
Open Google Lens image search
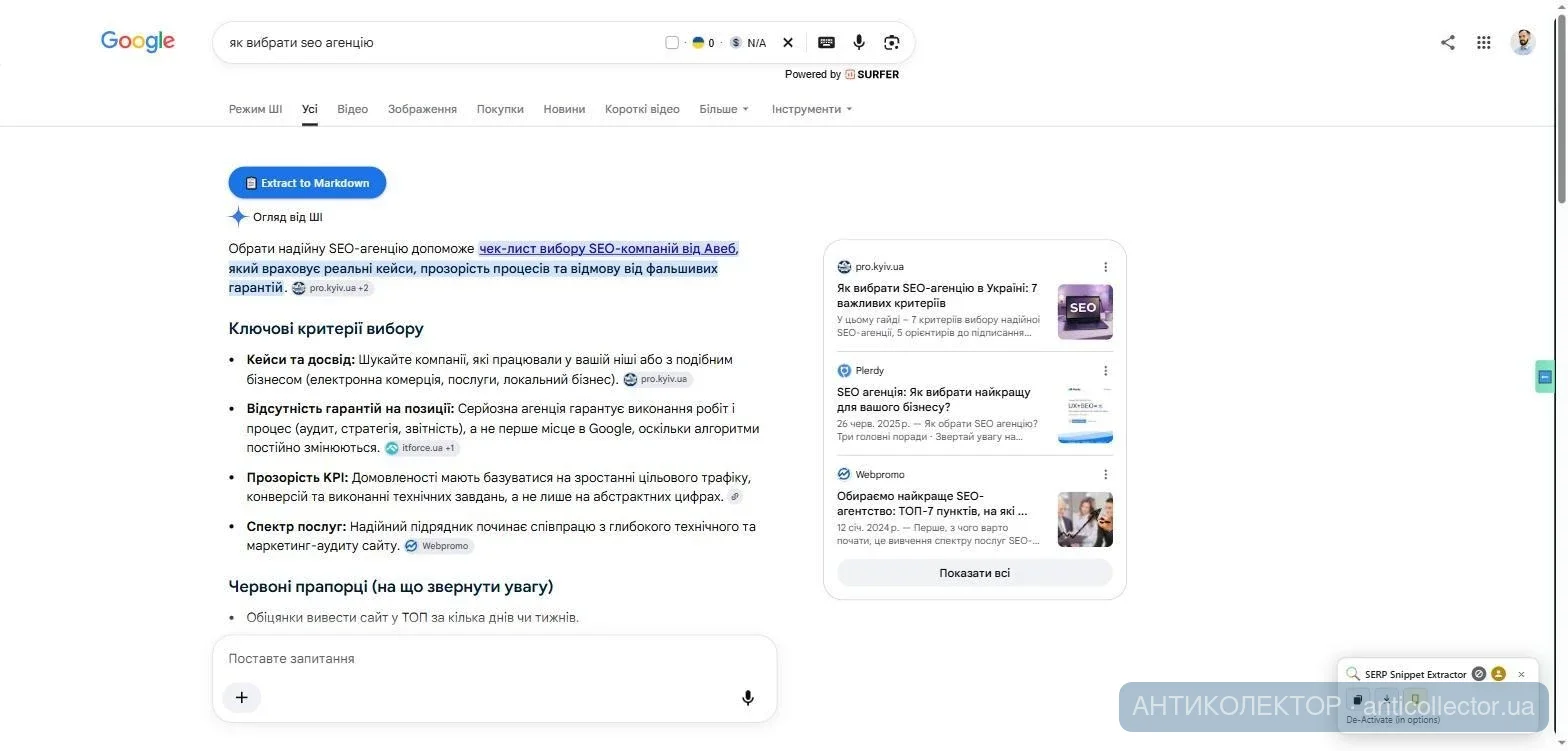tap(892, 42)
